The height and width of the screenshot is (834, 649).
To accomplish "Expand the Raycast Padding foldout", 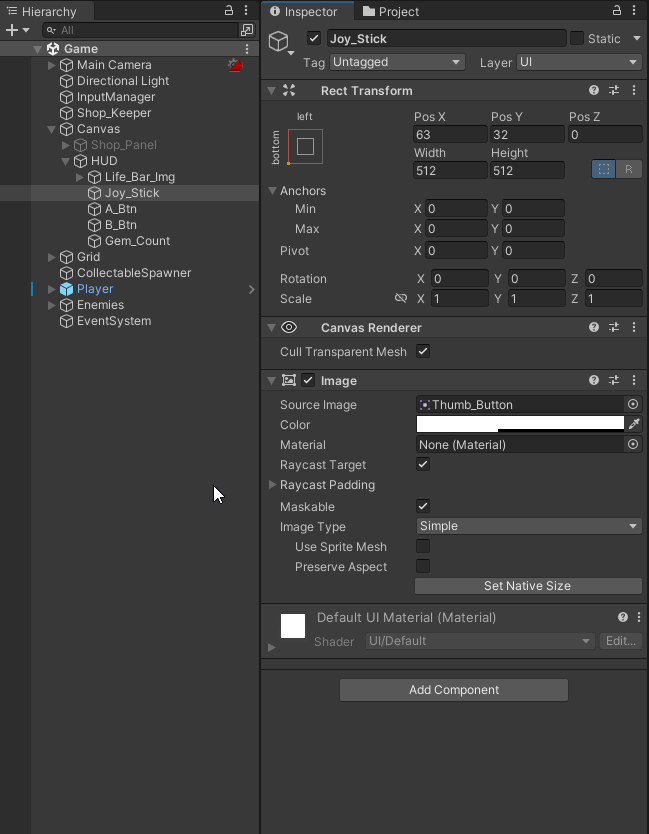I will tap(272, 485).
